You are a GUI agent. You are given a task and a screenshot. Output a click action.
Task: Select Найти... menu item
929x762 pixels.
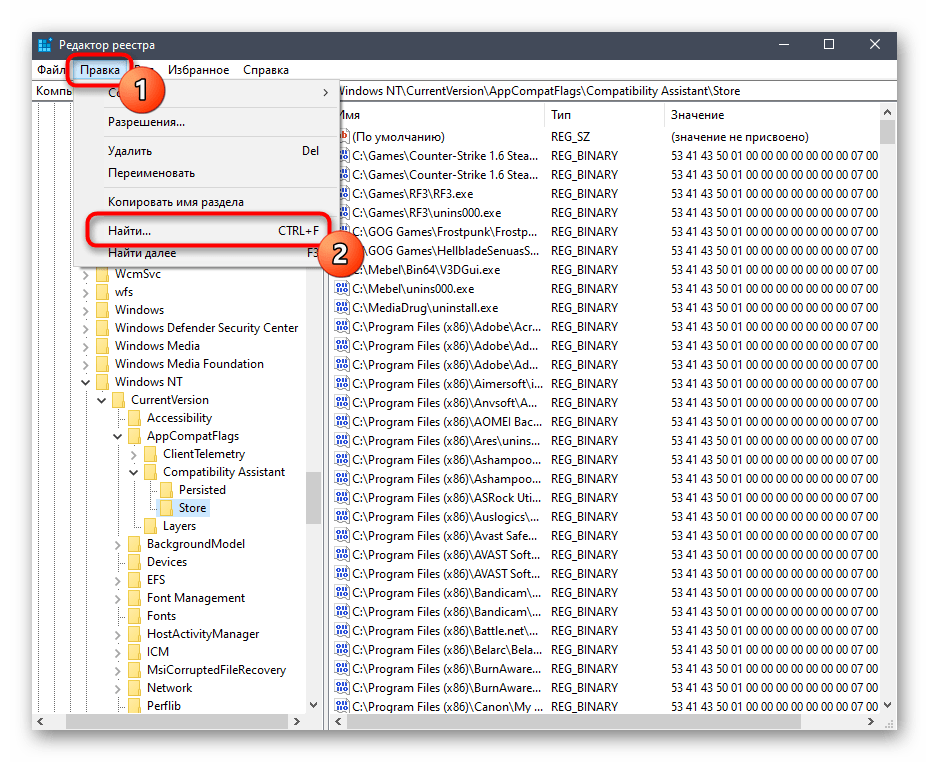[x=206, y=231]
